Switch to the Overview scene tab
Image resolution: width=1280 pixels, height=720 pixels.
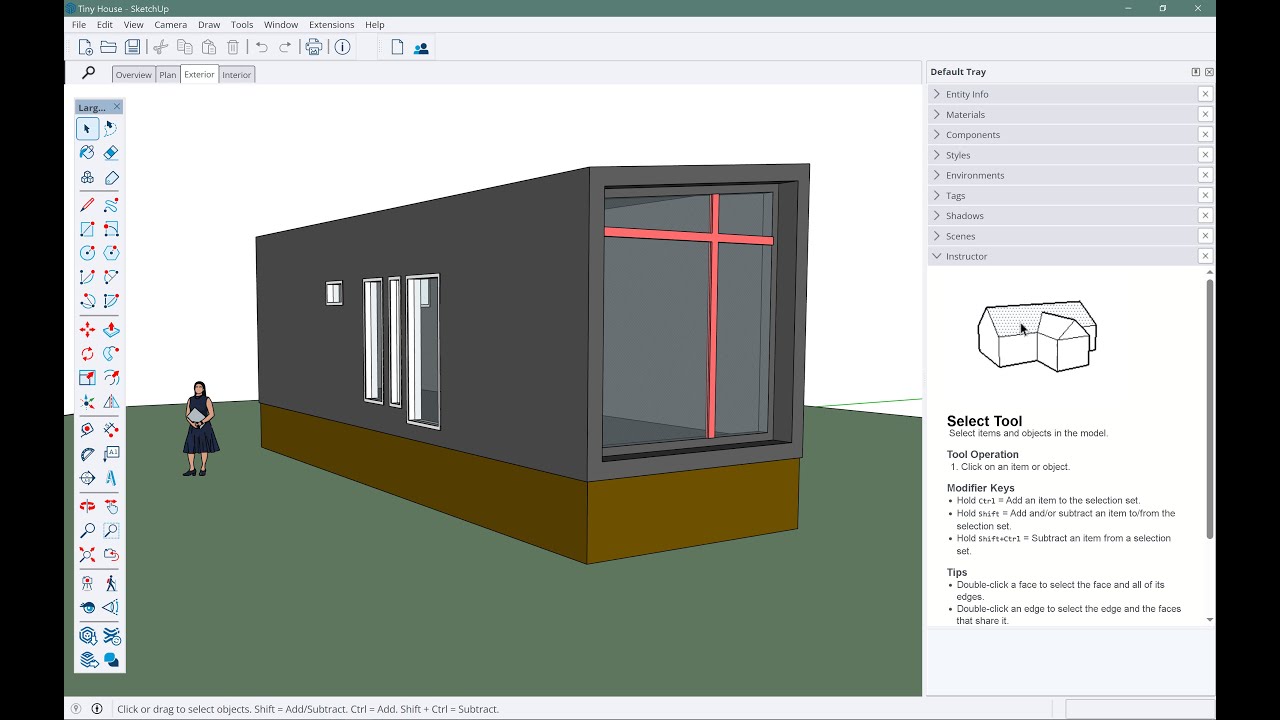133,75
